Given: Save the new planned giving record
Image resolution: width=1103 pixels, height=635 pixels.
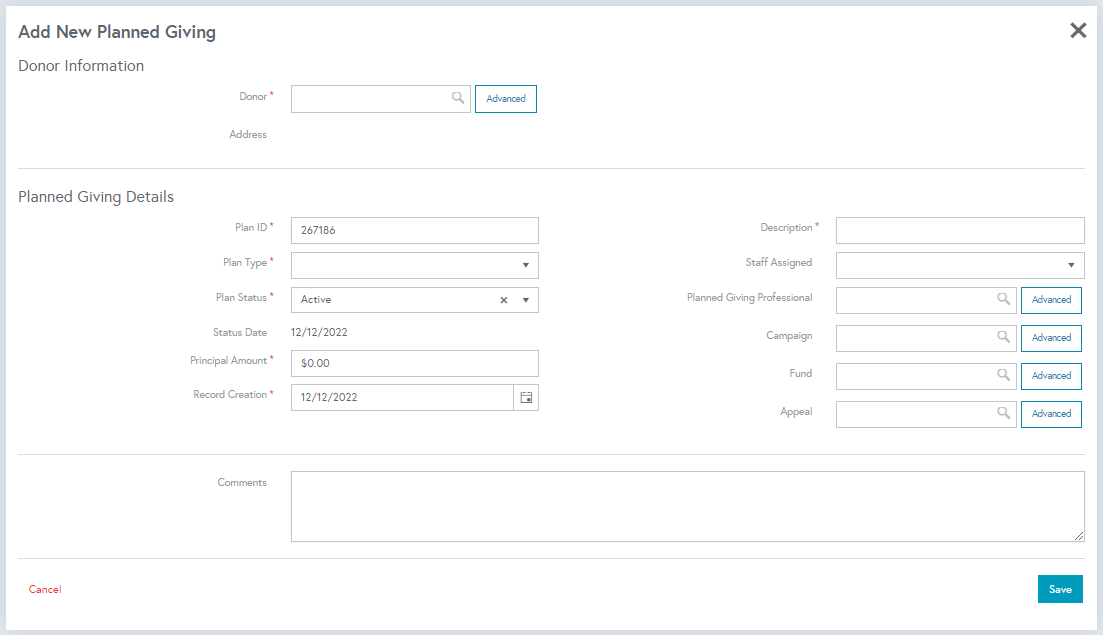Looking at the screenshot, I should [1060, 589].
